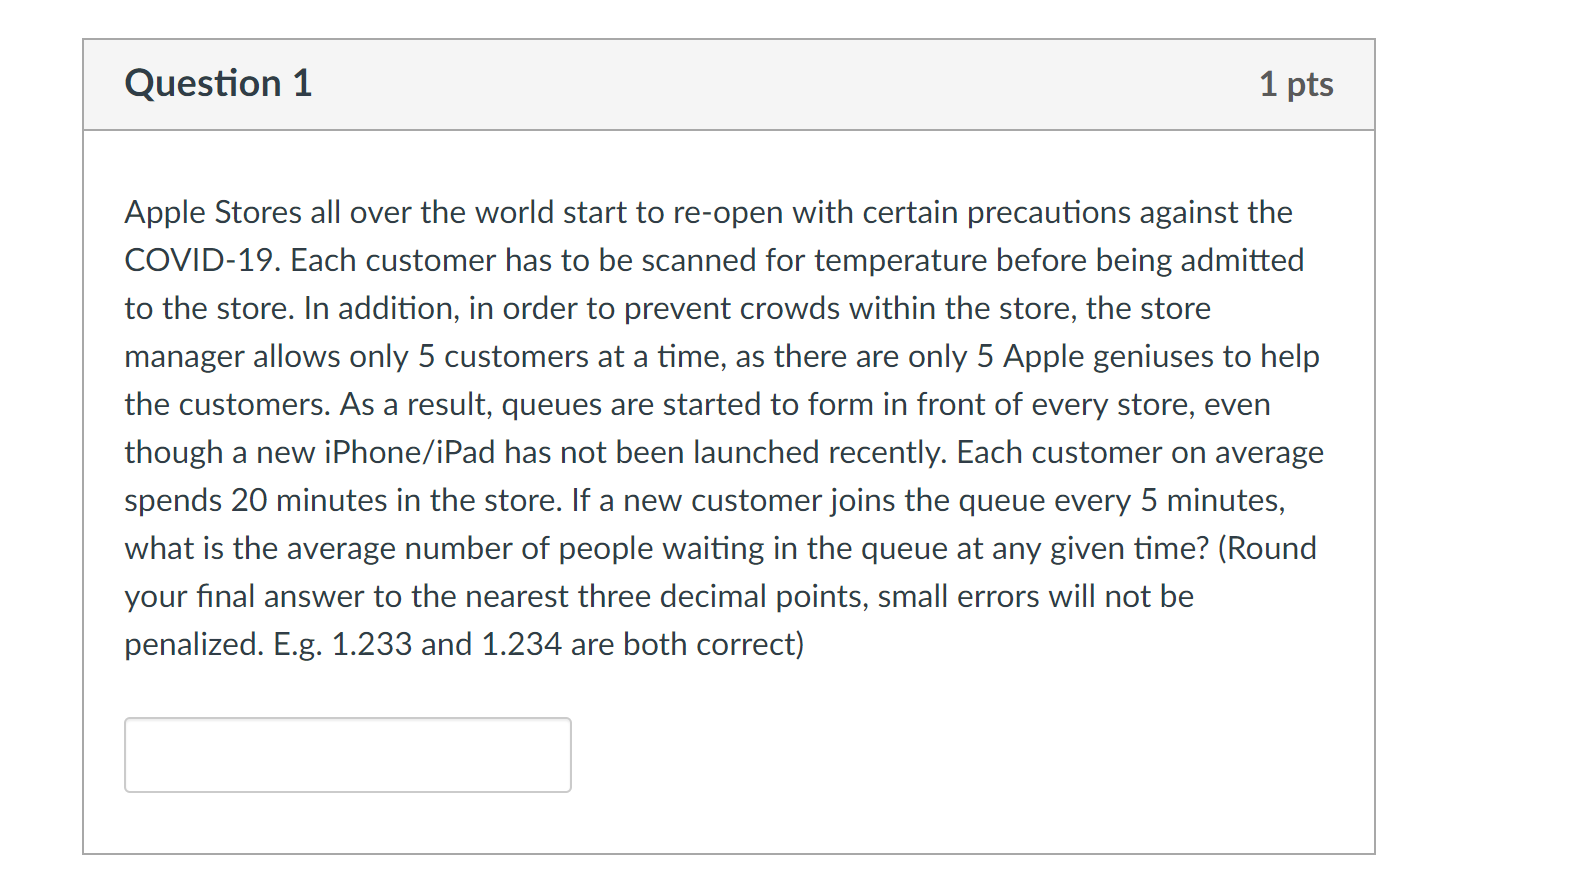Select the example value 1.233
The height and width of the screenshot is (887, 1569).
[x=371, y=644]
